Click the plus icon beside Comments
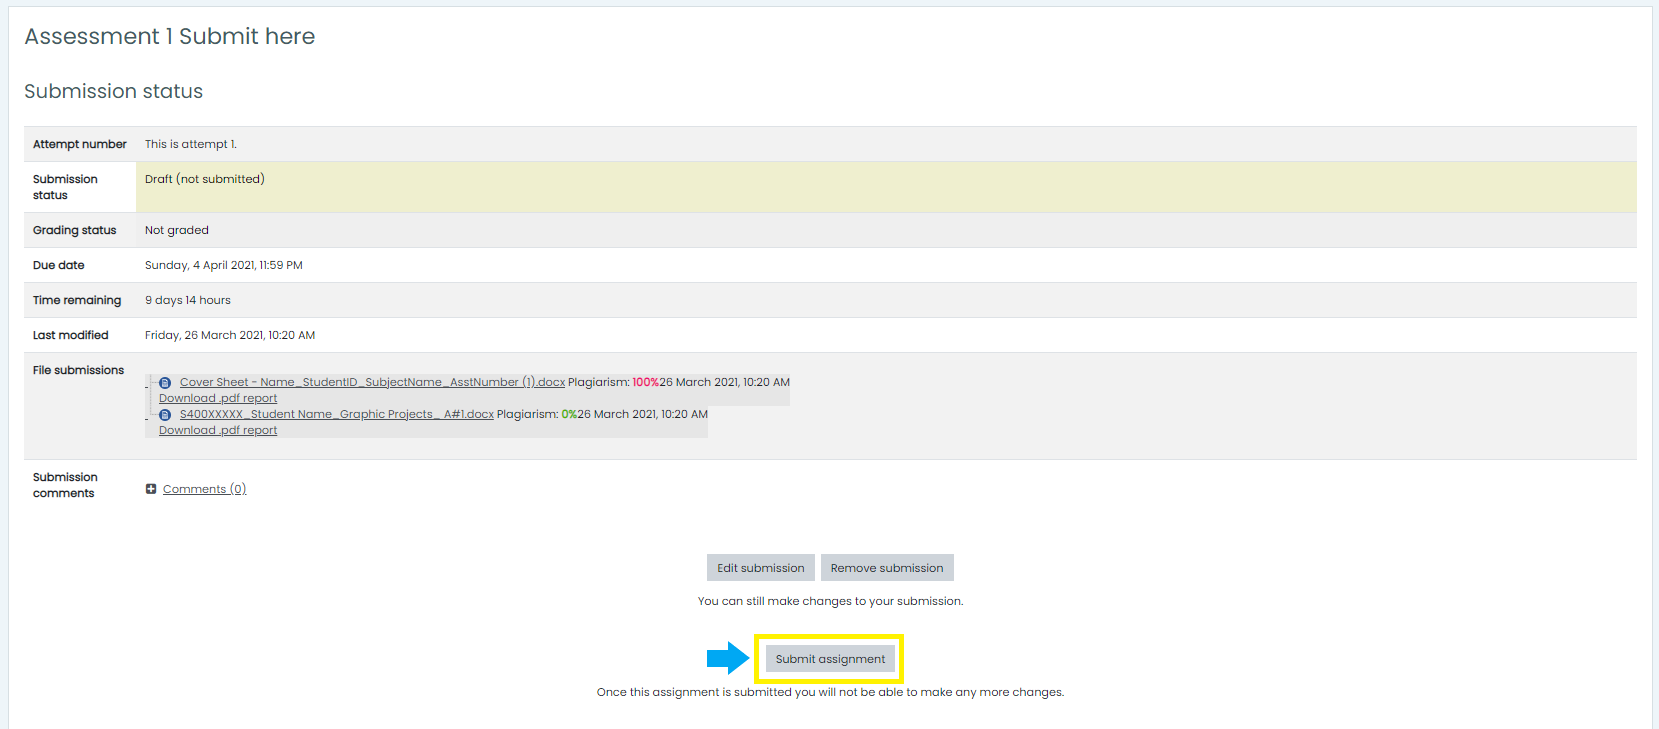This screenshot has height=729, width=1659. tap(151, 489)
